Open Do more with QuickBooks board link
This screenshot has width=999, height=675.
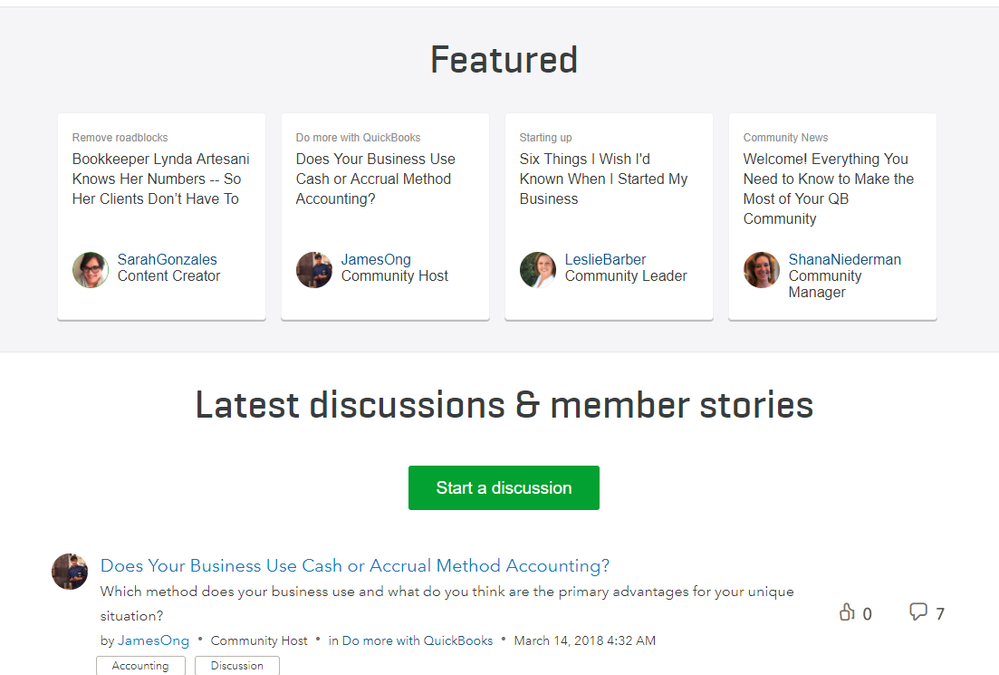[x=417, y=641]
